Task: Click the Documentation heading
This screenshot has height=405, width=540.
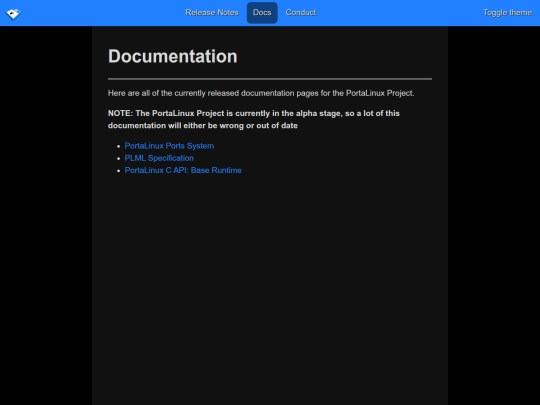Action: 173,56
